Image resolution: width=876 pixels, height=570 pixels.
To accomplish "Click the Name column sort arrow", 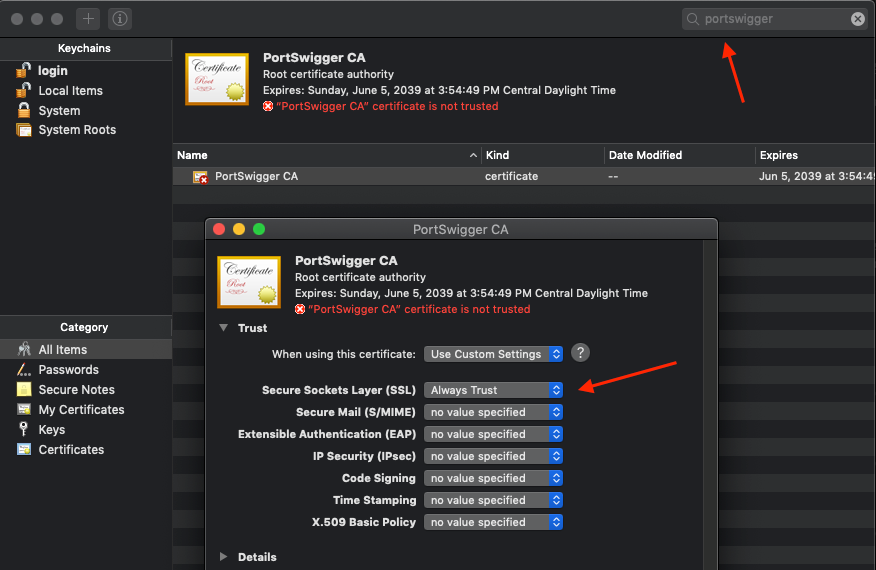I will coord(473,155).
